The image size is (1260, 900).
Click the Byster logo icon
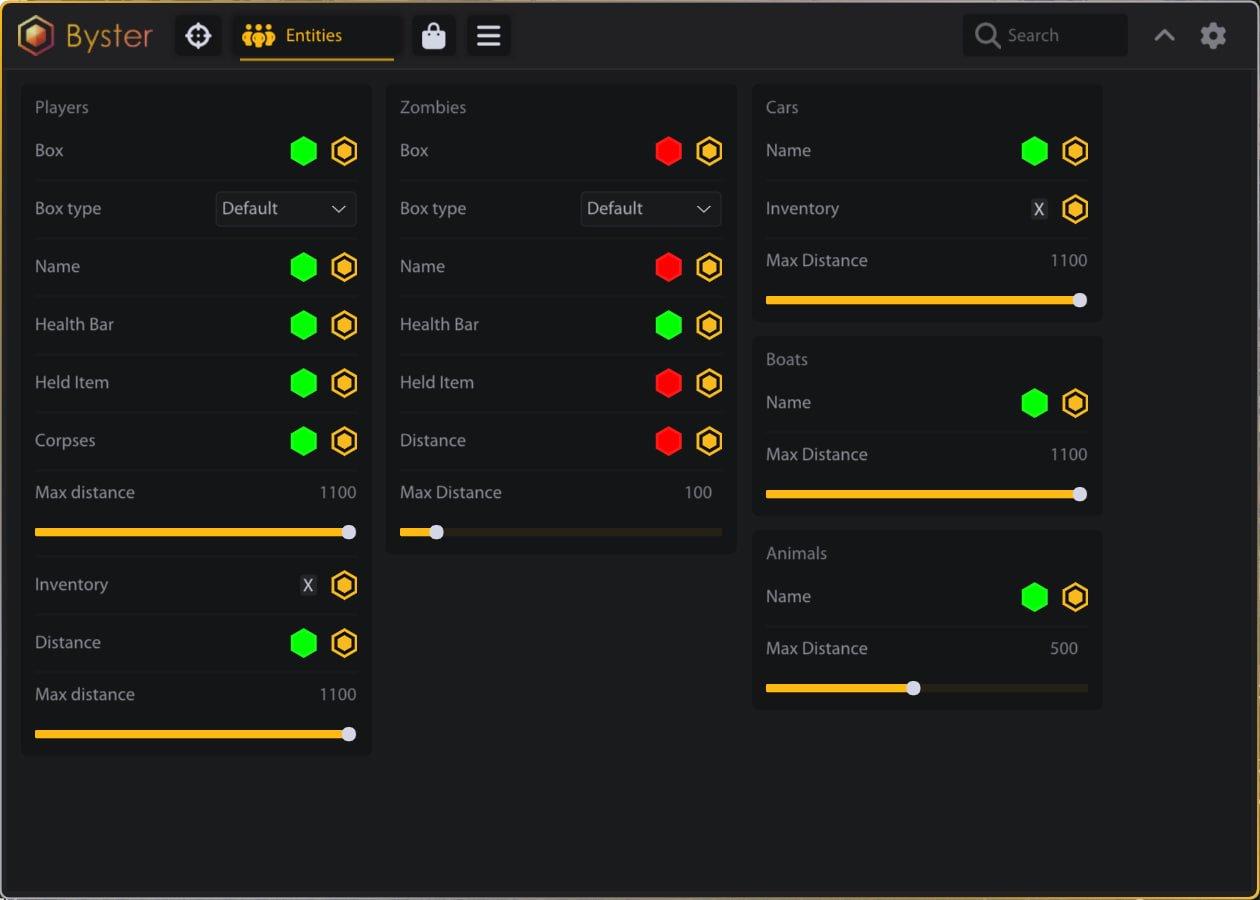pyautogui.click(x=36, y=36)
